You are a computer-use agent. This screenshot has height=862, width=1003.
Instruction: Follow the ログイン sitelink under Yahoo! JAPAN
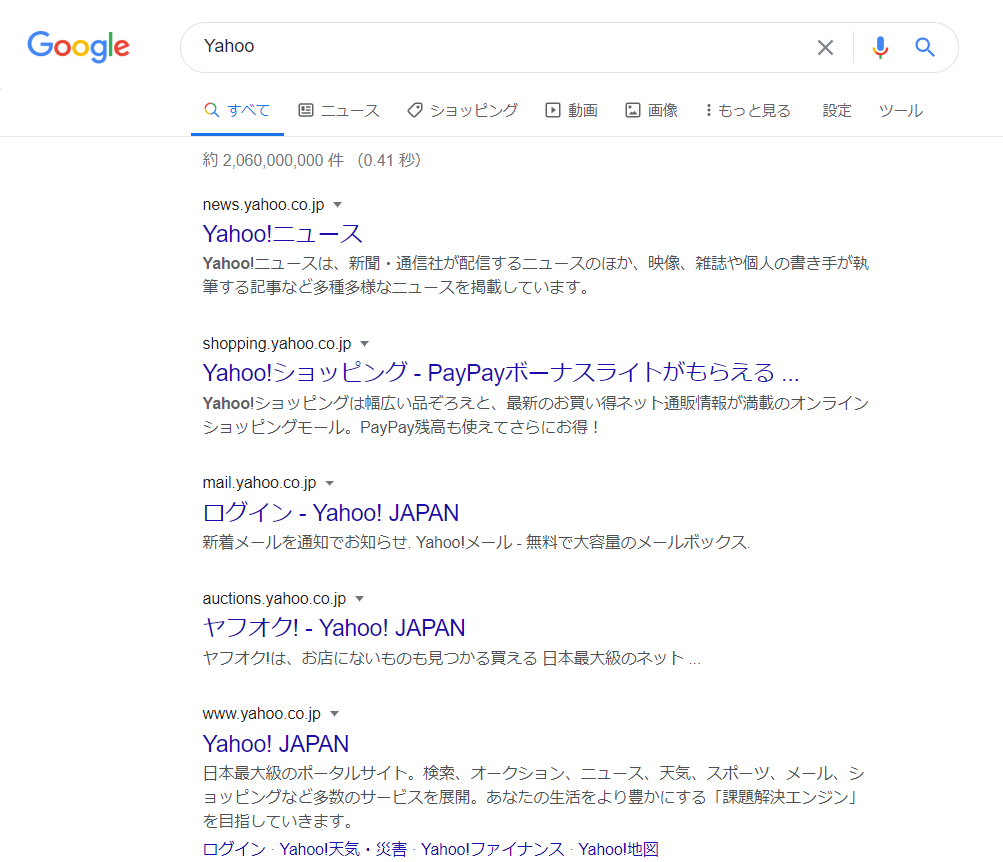[x=234, y=849]
